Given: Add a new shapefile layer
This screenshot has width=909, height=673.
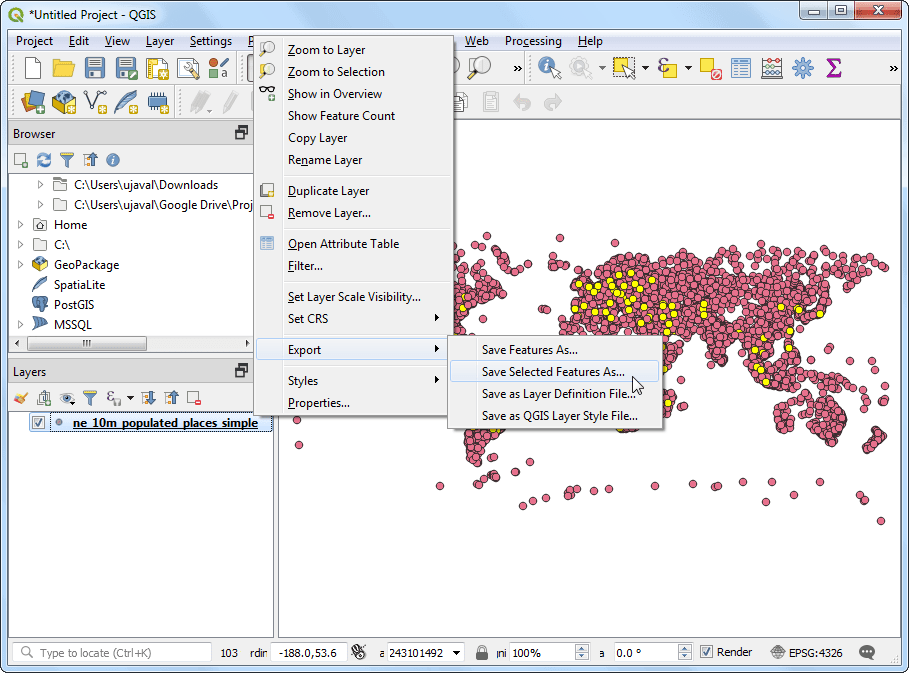Looking at the screenshot, I should click(x=95, y=101).
